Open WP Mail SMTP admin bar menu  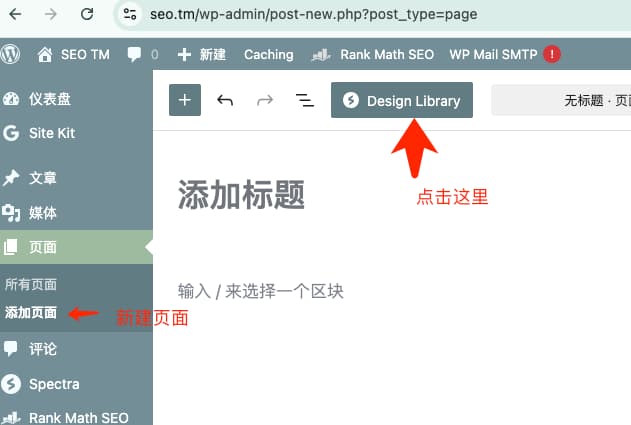(x=494, y=54)
